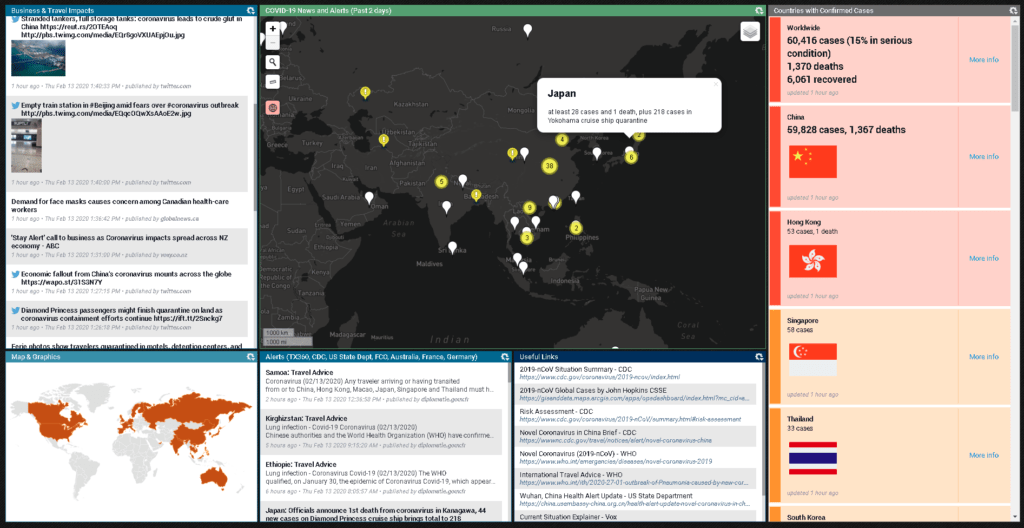
Task: Open More info for Worldwide cases
Action: (x=983, y=60)
